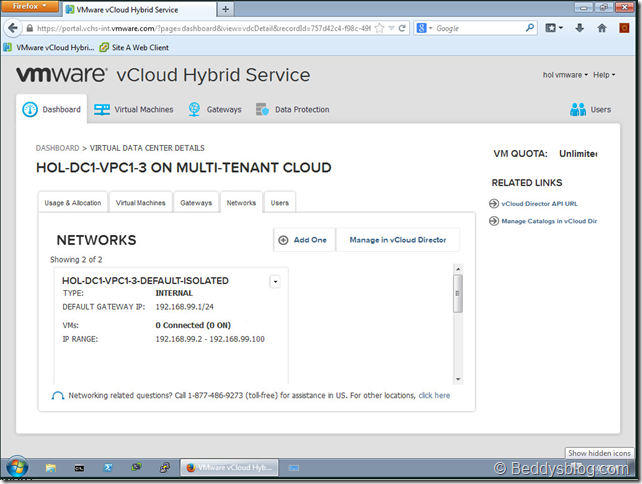
Task: Click the site identity lock icon
Action: [29, 28]
